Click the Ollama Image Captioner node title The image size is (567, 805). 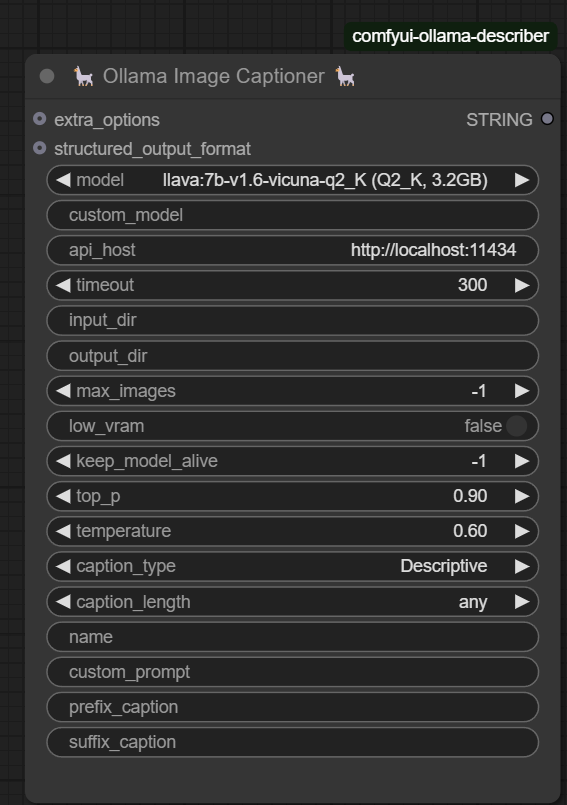(214, 76)
